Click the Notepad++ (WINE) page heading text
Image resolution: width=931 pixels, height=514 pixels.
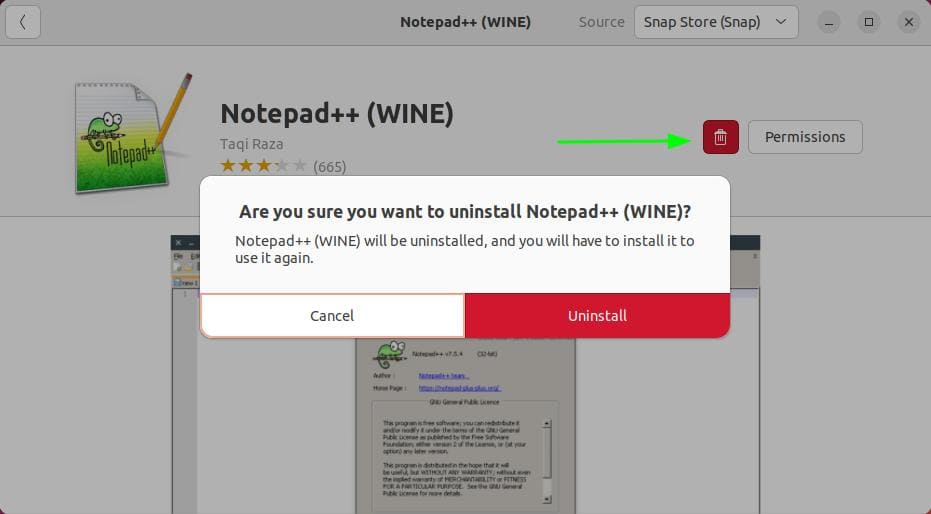337,114
